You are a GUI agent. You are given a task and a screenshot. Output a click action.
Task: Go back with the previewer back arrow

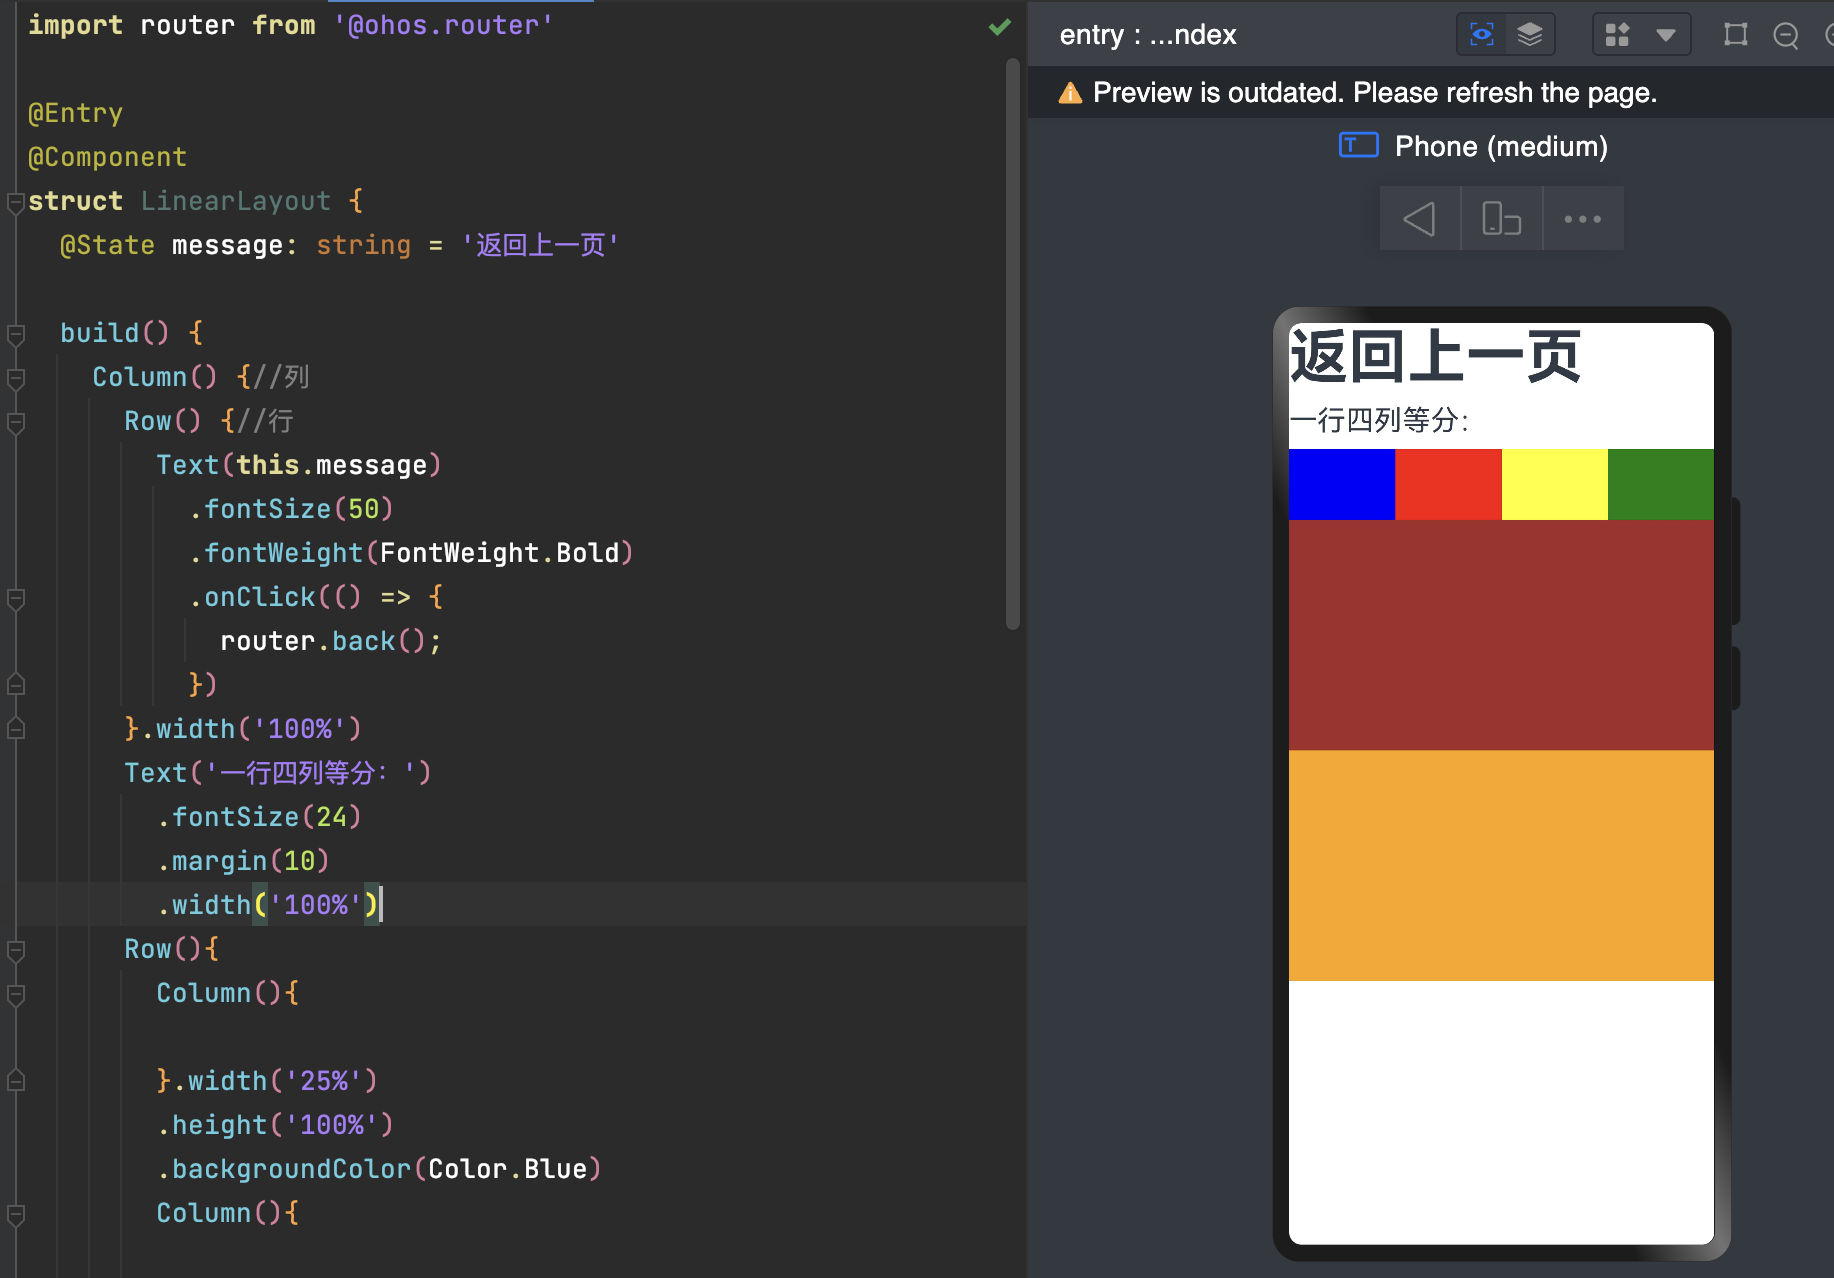[1420, 218]
